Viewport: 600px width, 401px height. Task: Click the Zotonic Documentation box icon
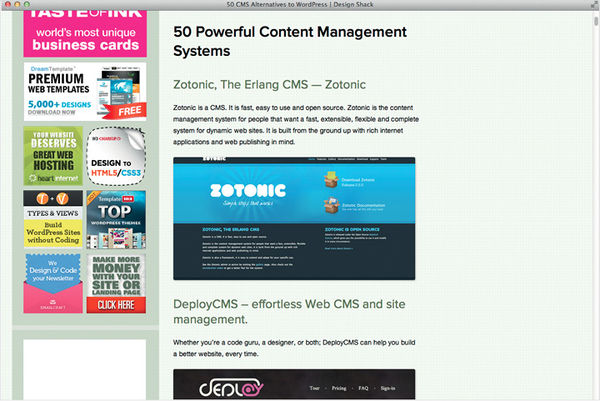tap(331, 205)
